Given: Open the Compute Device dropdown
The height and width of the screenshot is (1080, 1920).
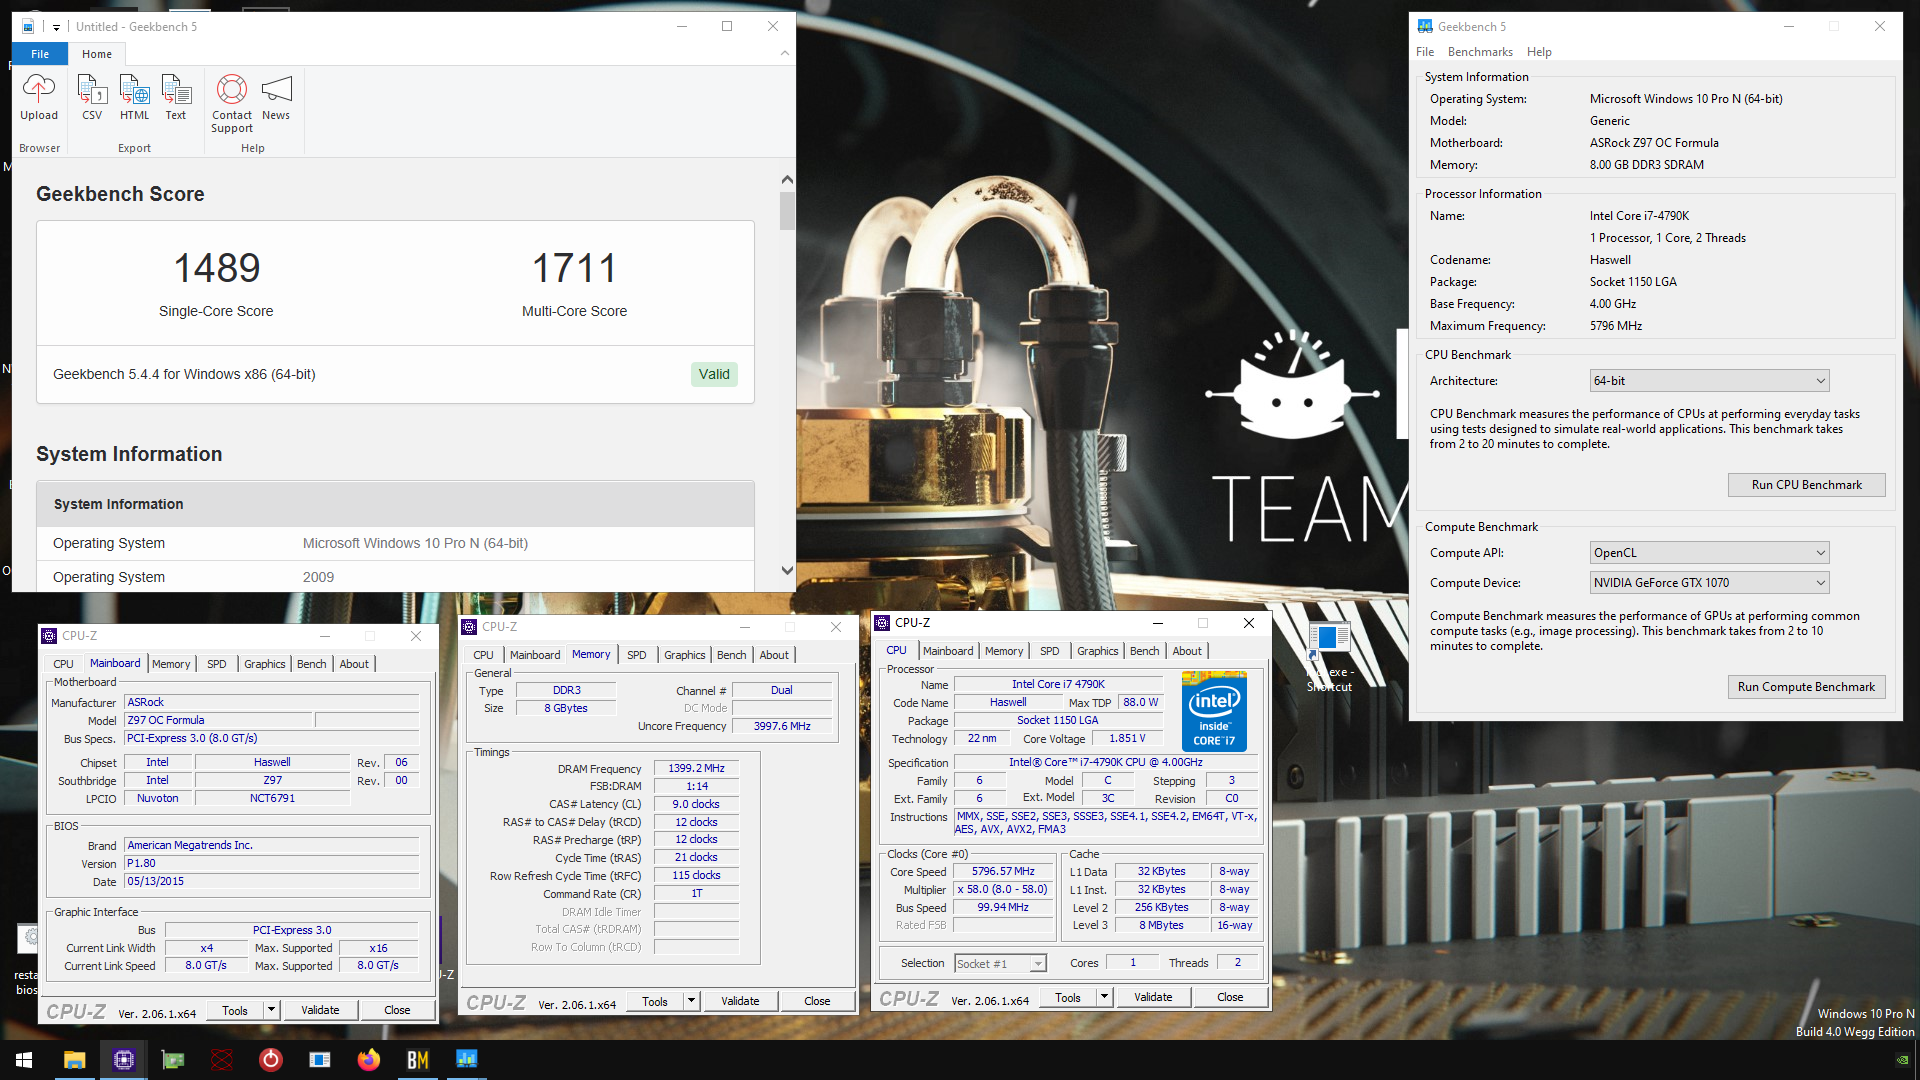Looking at the screenshot, I should [x=1710, y=583].
